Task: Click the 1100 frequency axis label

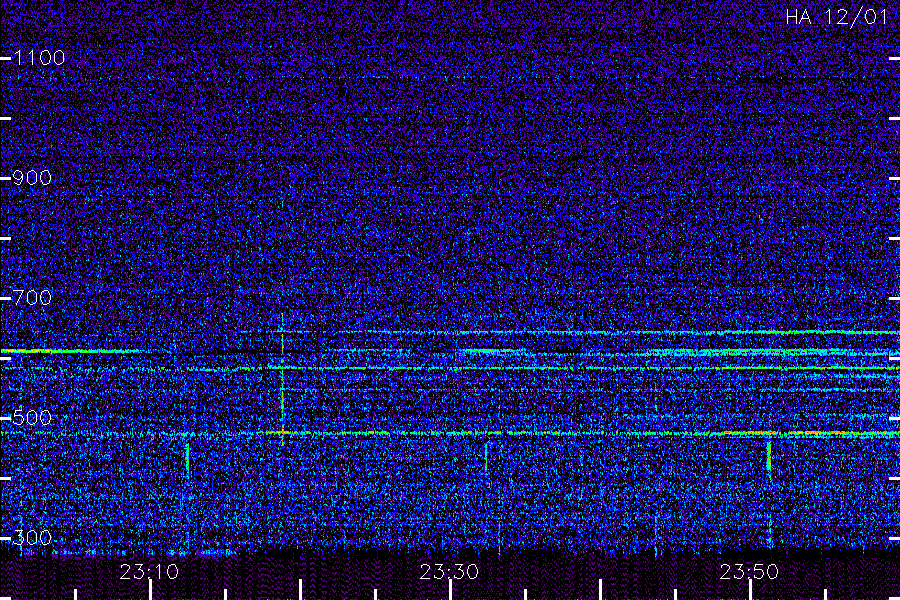Action: (39, 58)
